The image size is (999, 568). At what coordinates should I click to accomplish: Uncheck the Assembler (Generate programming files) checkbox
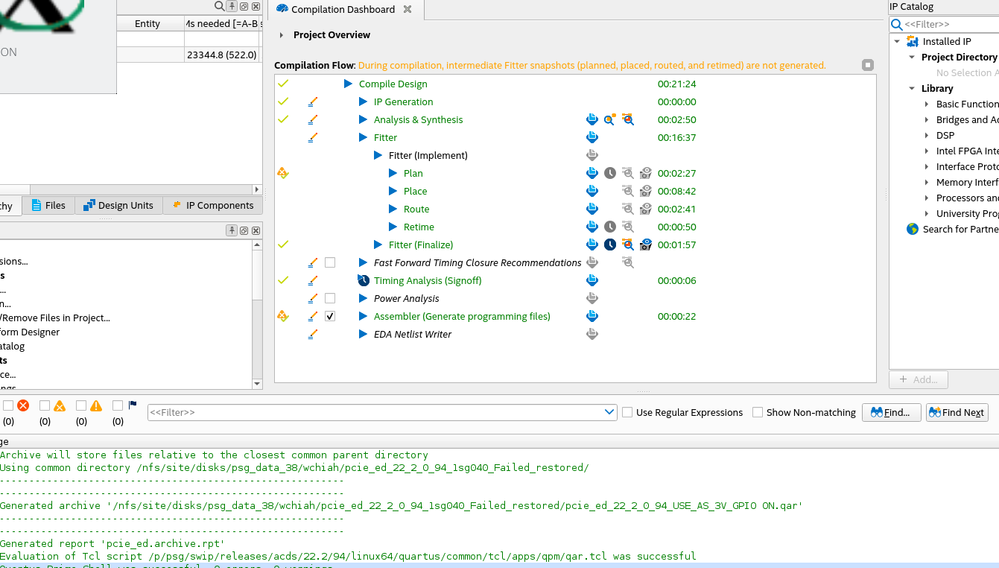coord(330,317)
